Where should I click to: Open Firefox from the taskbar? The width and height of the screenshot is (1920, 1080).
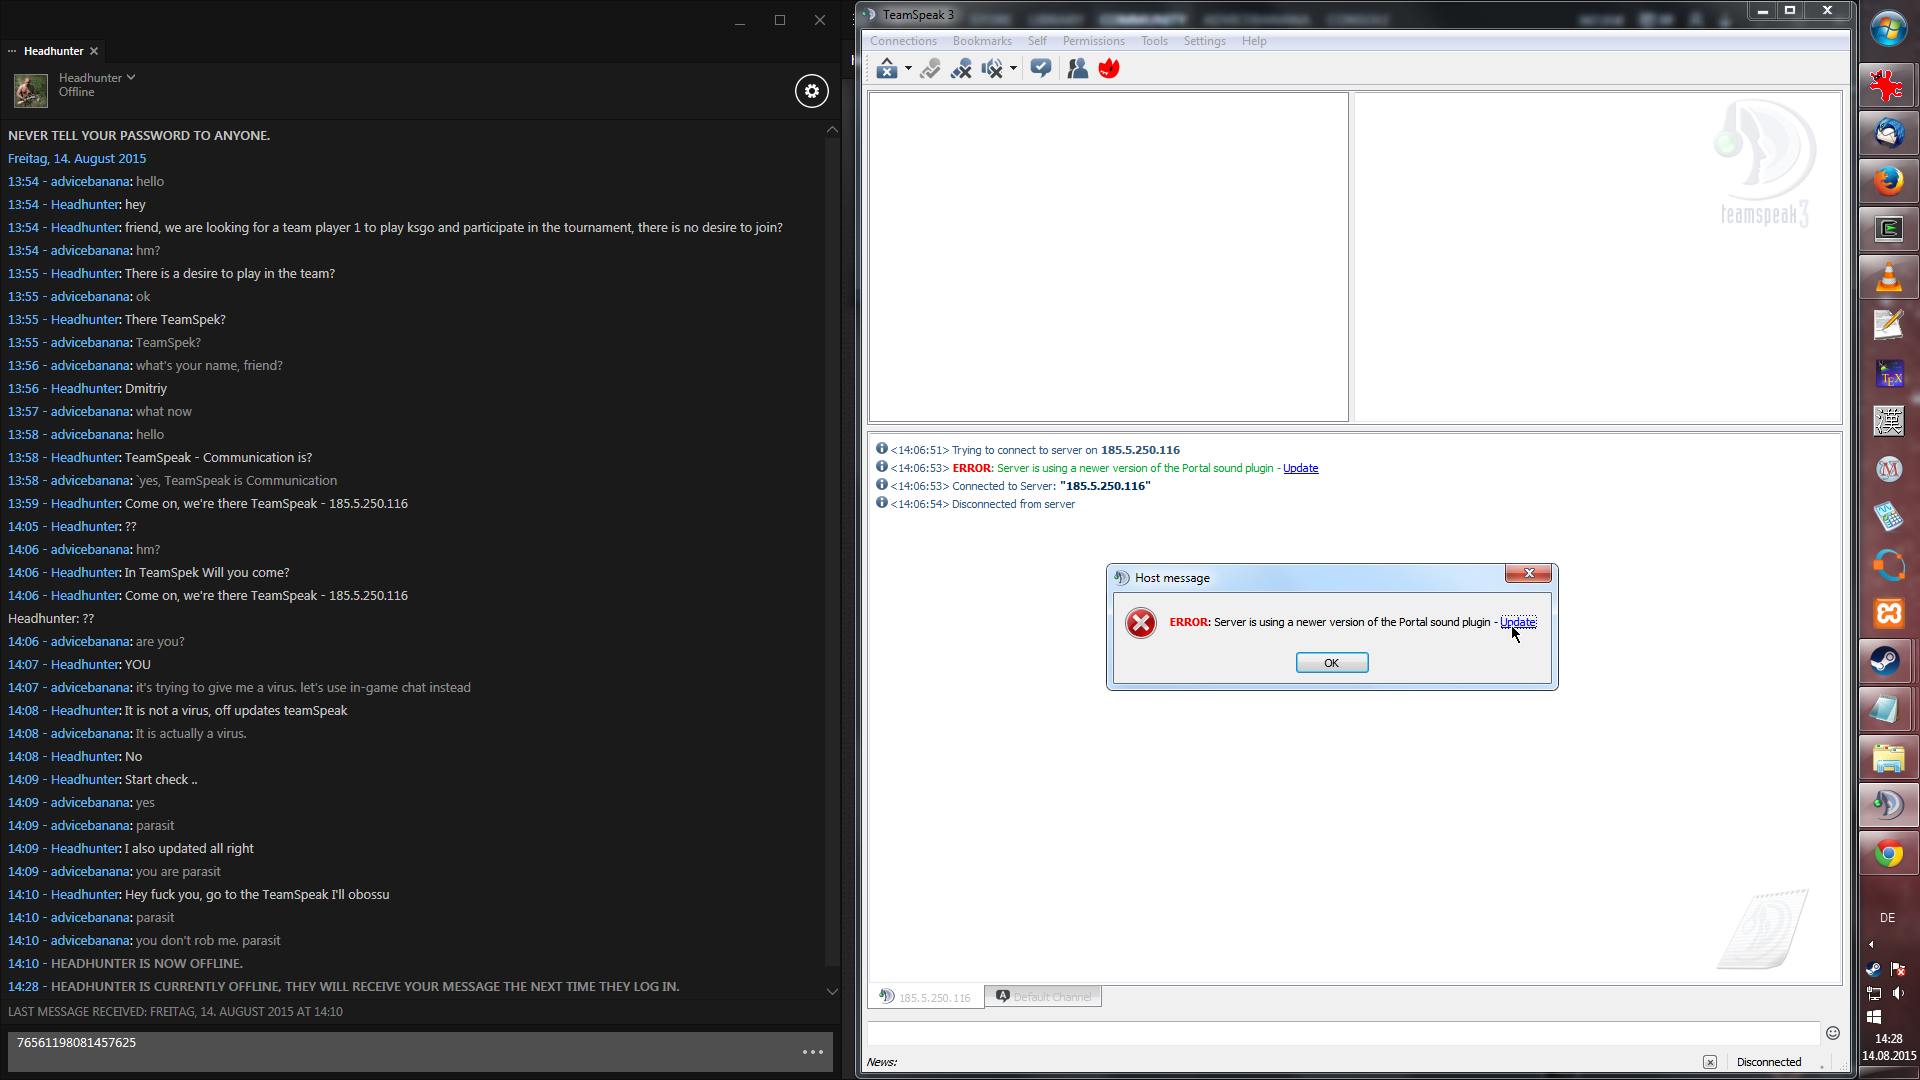click(x=1888, y=181)
